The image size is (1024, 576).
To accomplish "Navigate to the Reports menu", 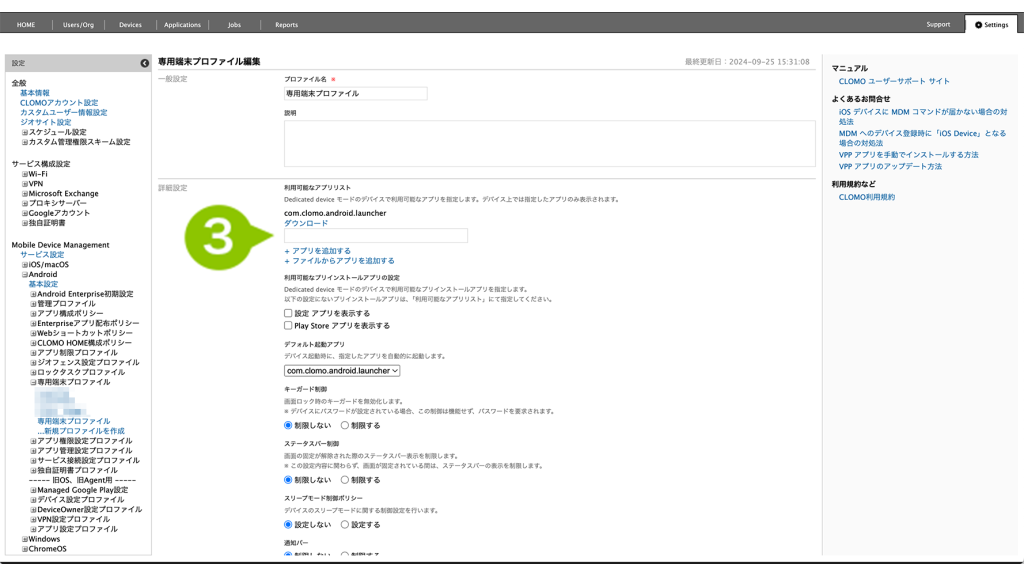I will pyautogui.click(x=286, y=25).
